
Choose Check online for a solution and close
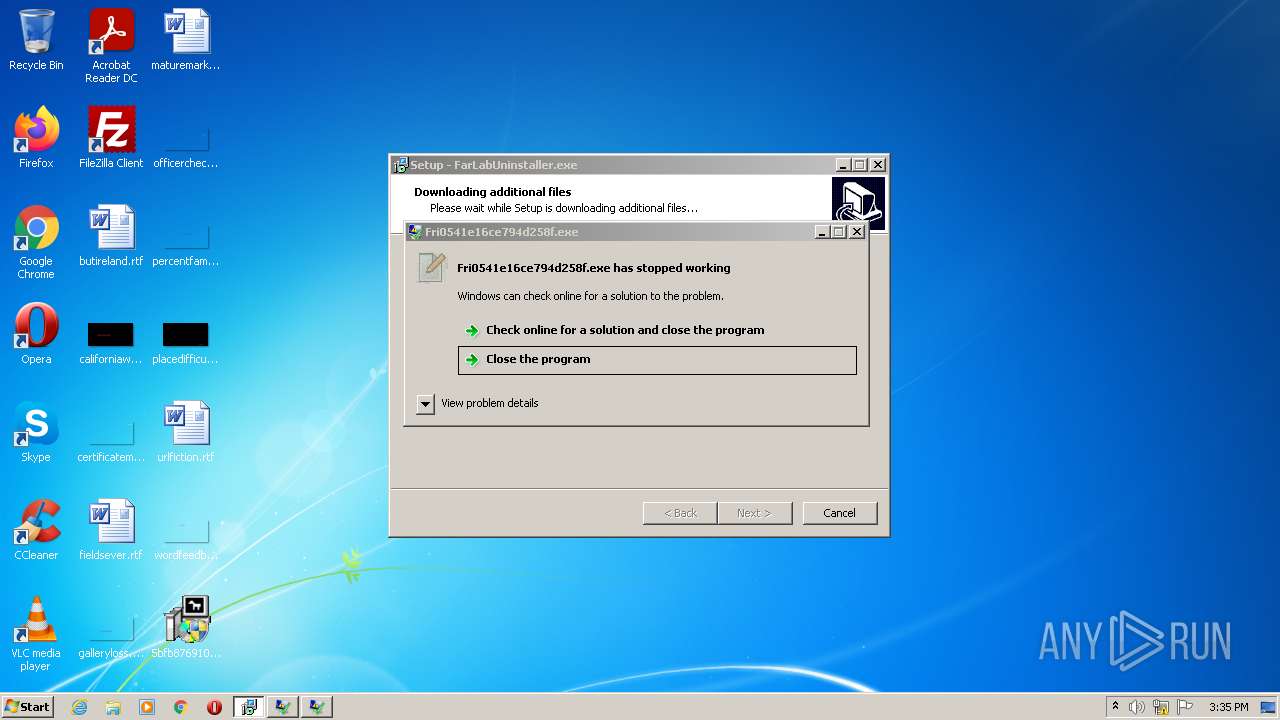point(625,330)
